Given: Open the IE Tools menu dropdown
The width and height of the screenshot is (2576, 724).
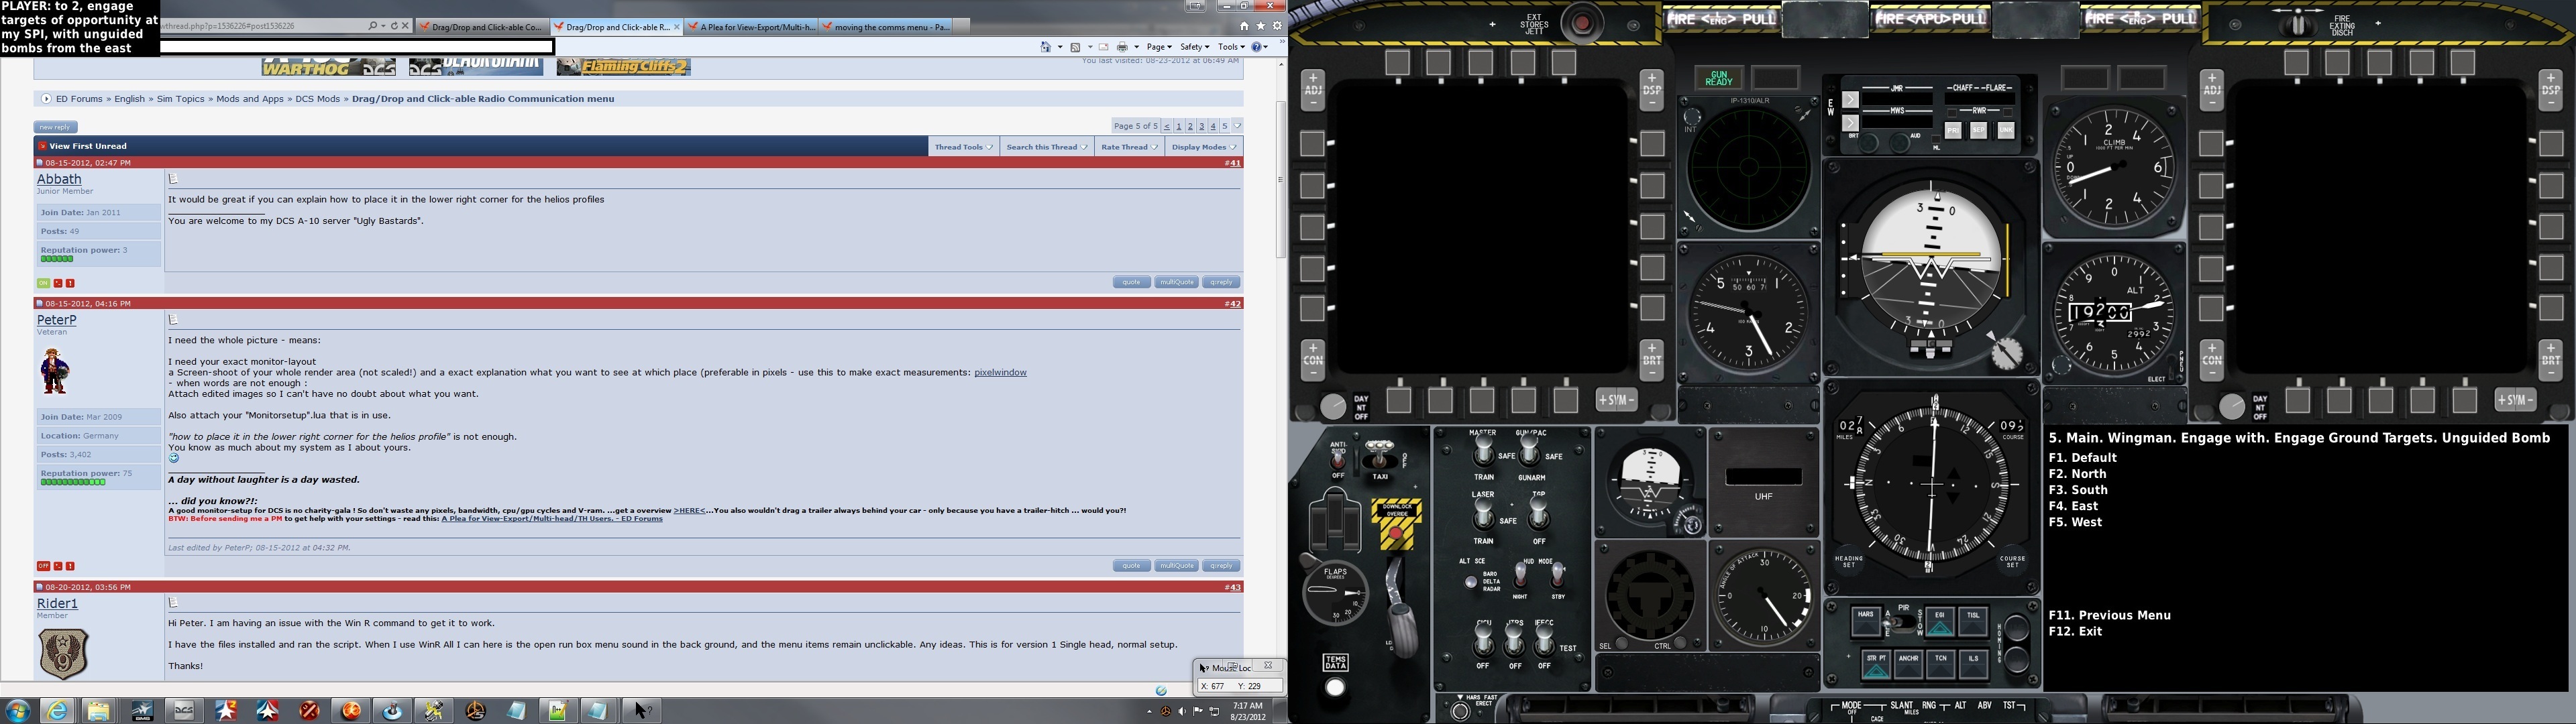Looking at the screenshot, I should [1232, 47].
